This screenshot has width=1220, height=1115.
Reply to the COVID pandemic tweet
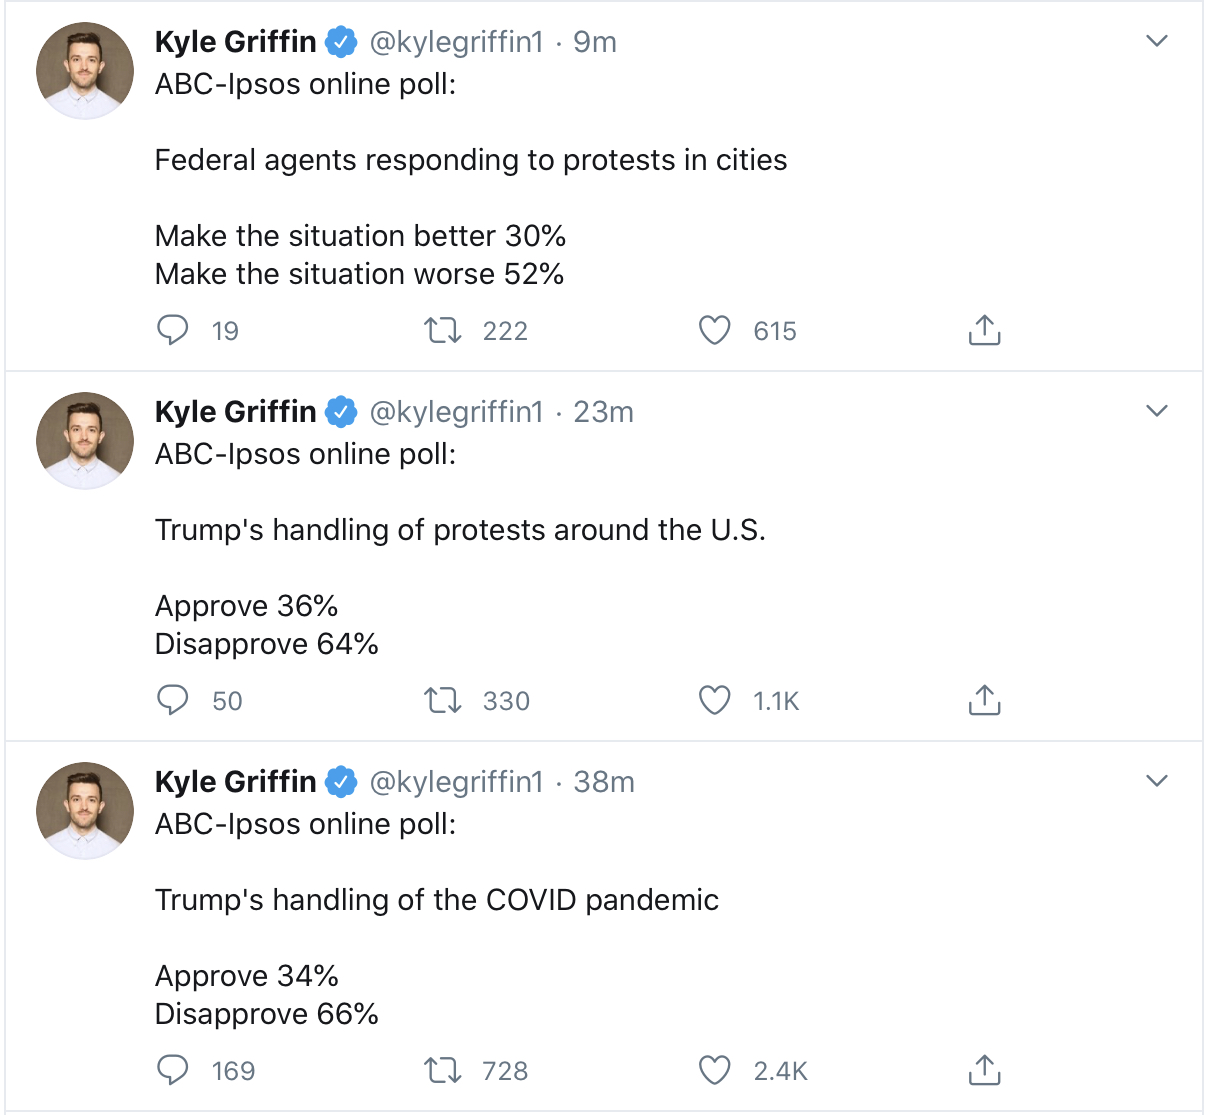(173, 1070)
